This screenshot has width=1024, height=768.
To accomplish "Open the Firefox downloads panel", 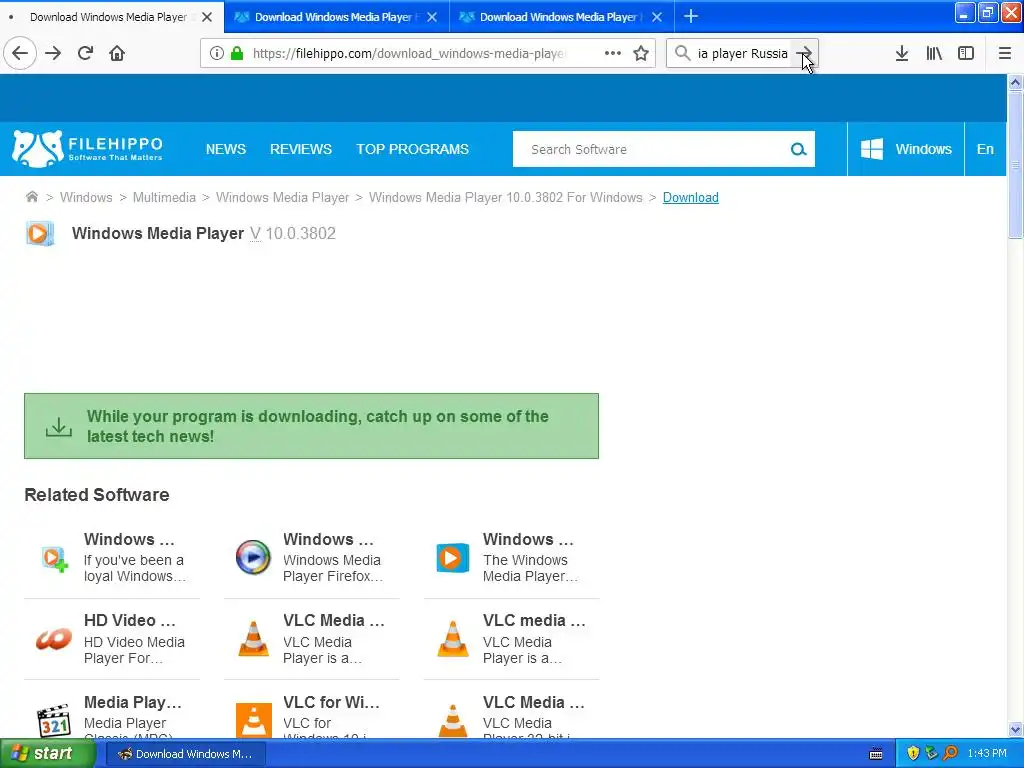I will (901, 53).
